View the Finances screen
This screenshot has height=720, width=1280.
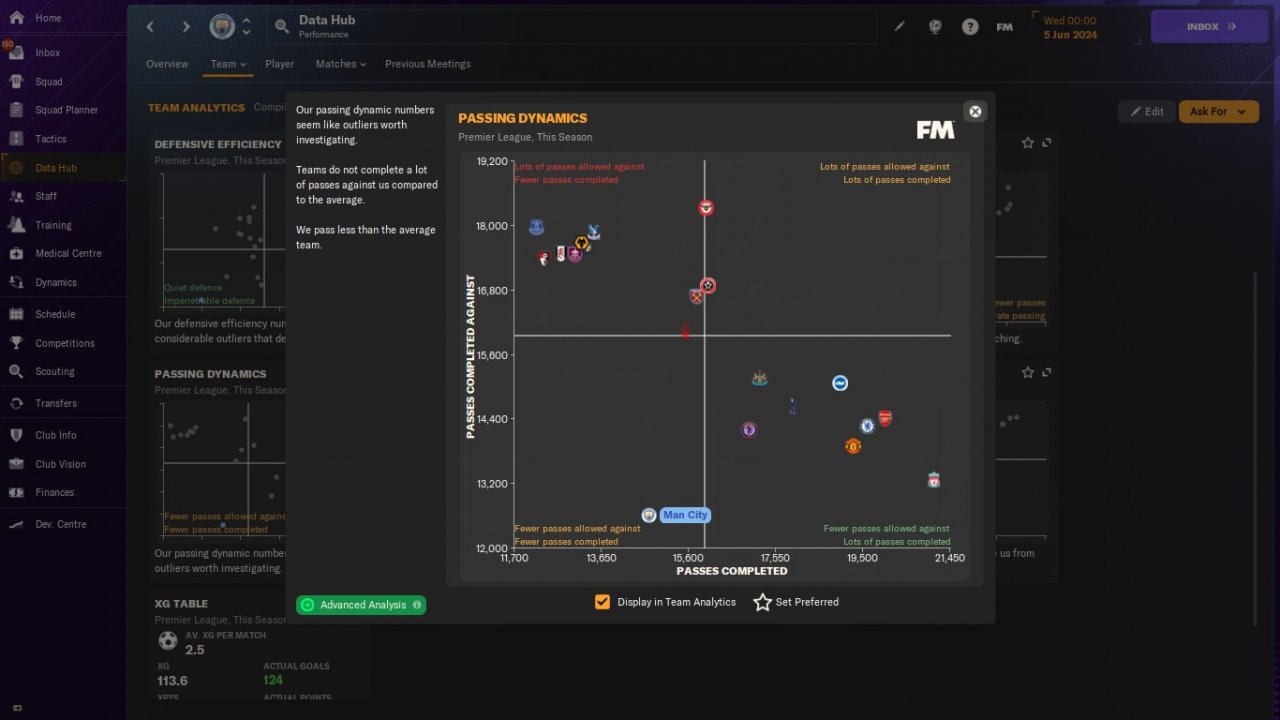(55, 492)
